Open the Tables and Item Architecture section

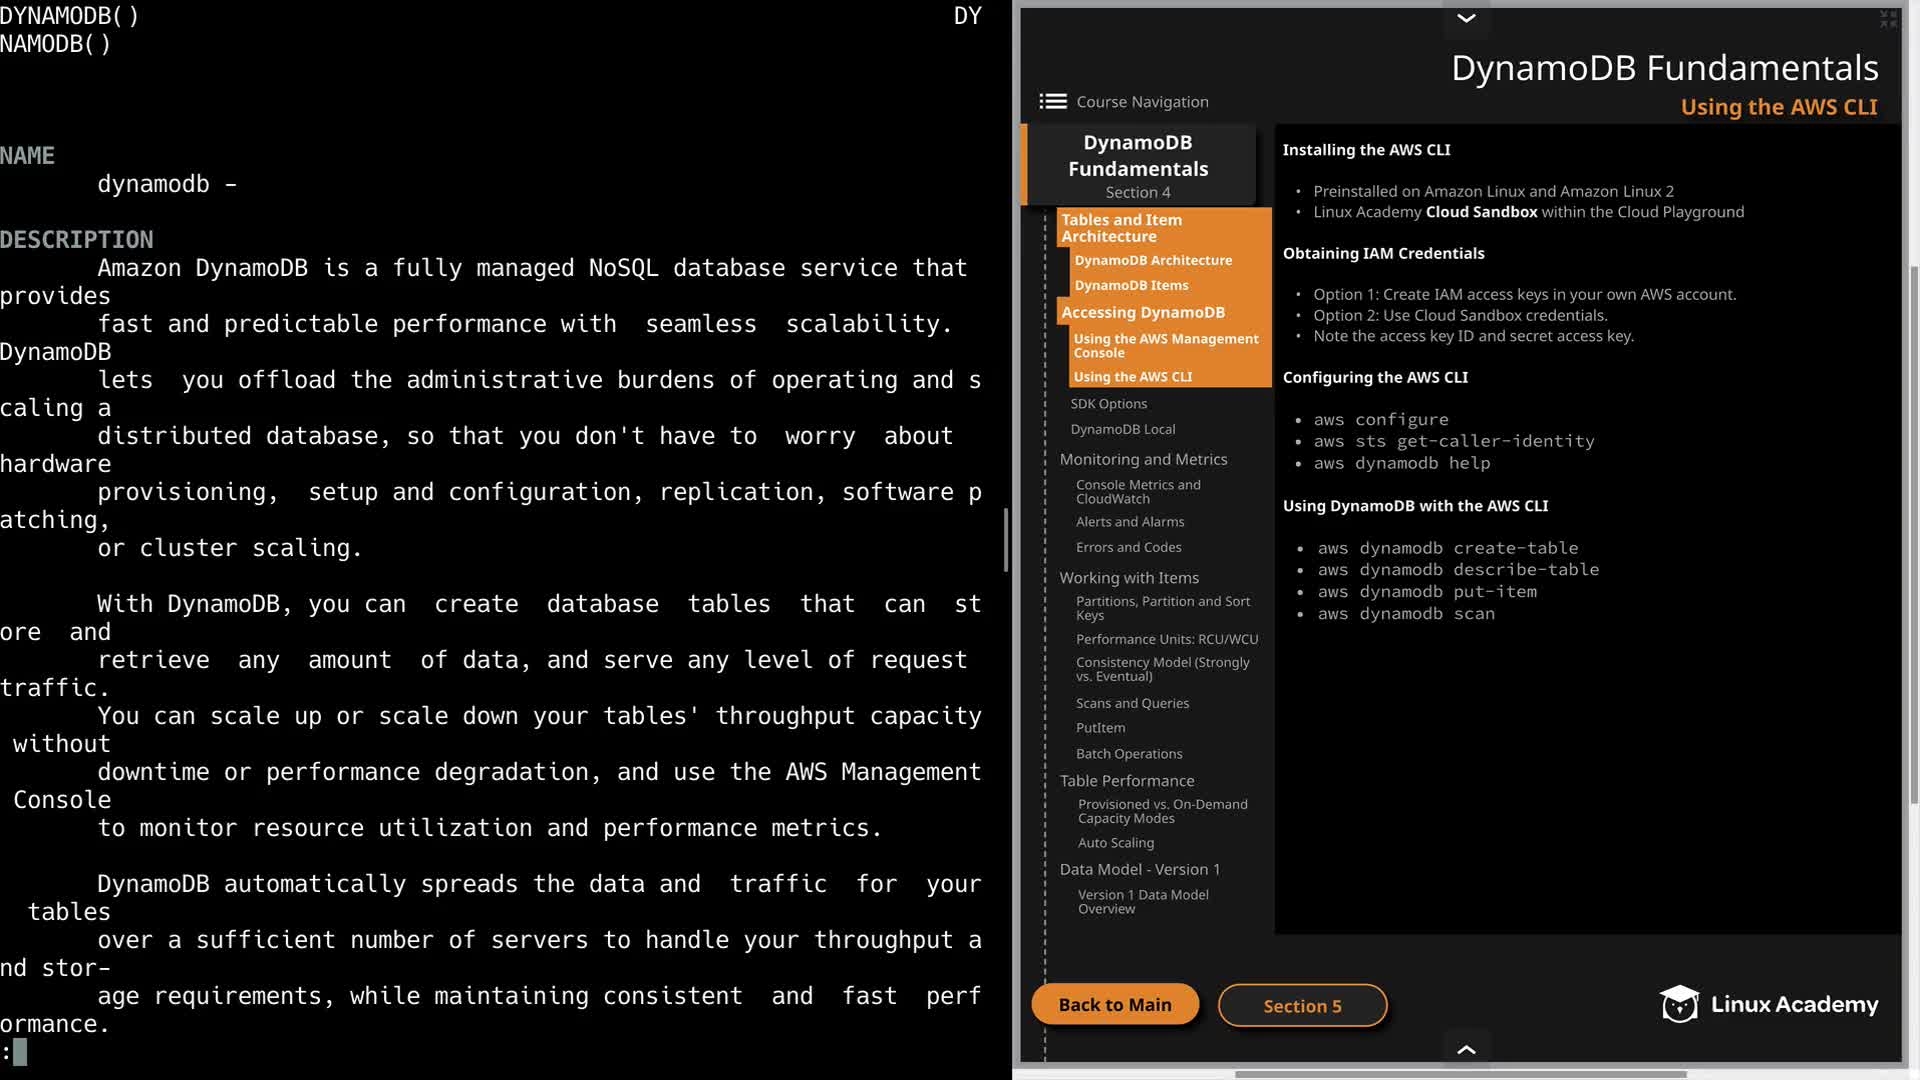(1121, 228)
